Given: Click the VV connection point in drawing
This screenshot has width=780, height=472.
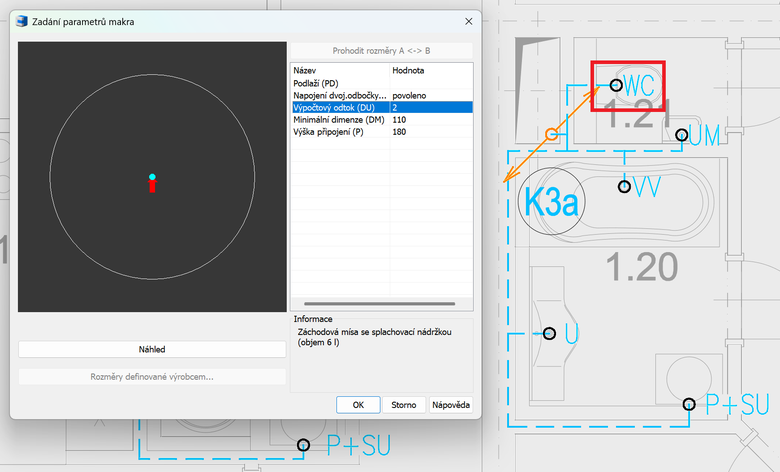Looking at the screenshot, I should tap(624, 187).
